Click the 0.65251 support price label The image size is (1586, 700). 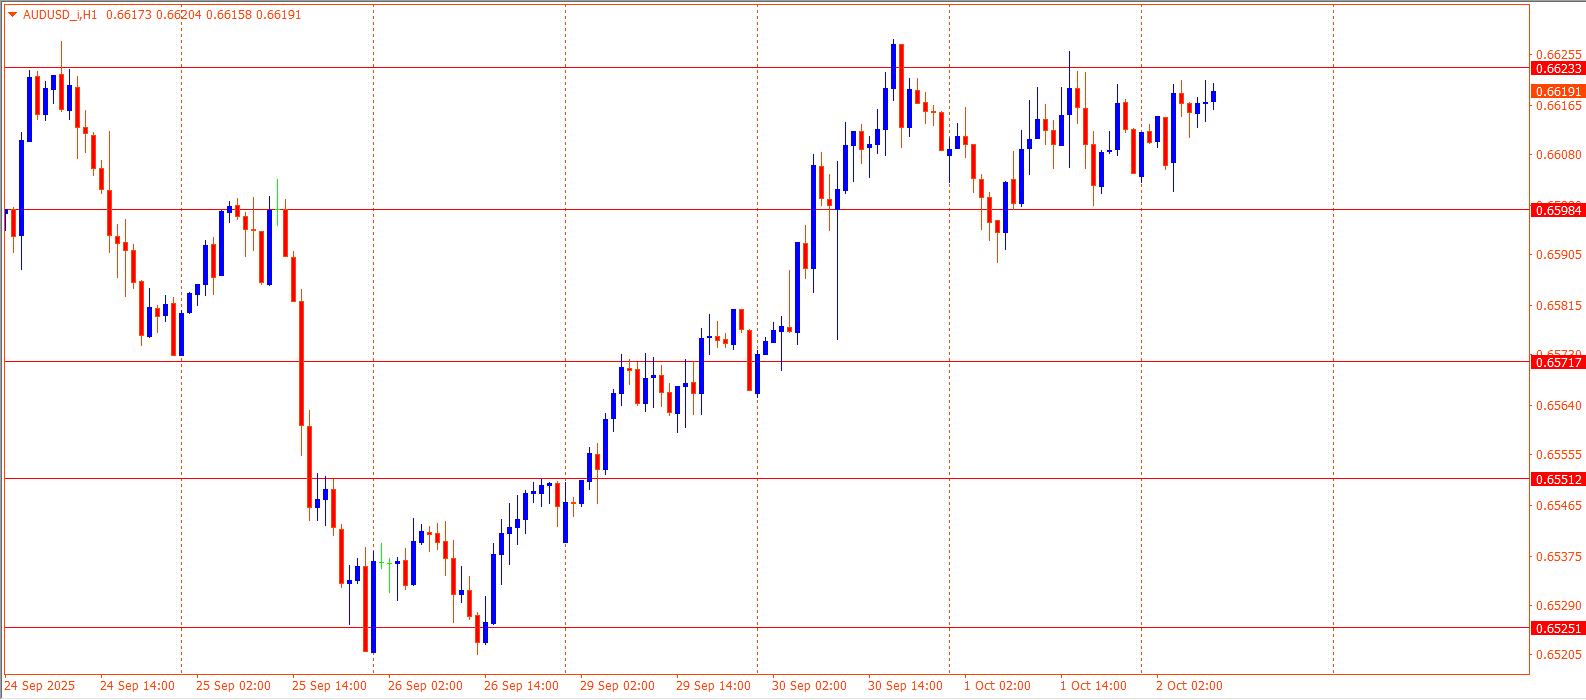pos(1558,628)
